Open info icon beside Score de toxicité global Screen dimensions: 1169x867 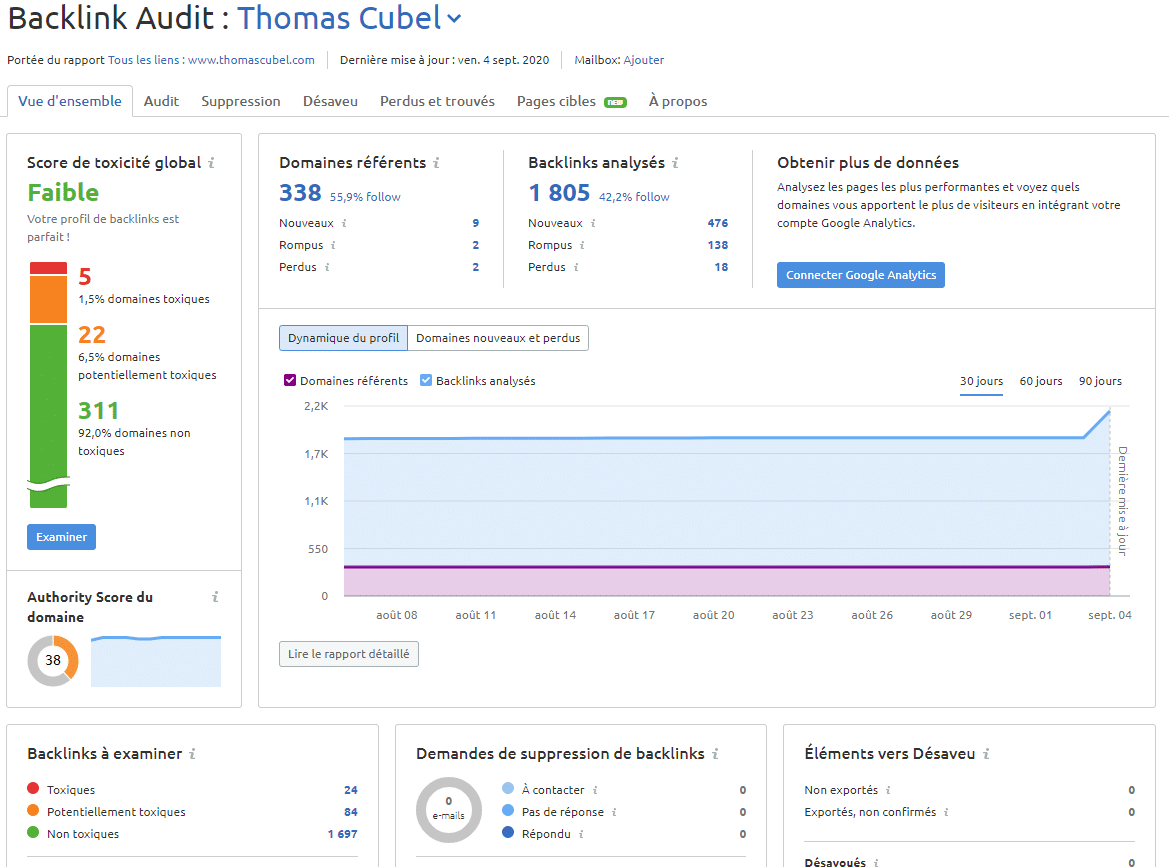pos(211,163)
